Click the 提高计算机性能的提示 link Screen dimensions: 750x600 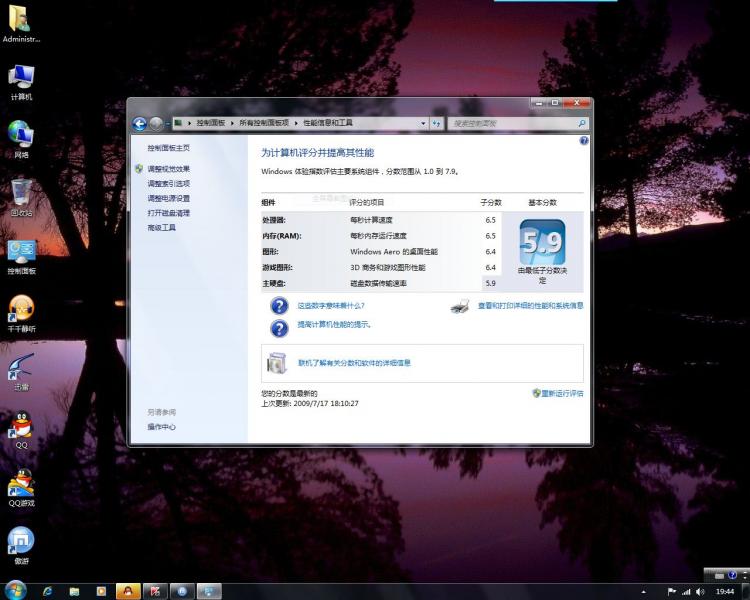(x=334, y=324)
